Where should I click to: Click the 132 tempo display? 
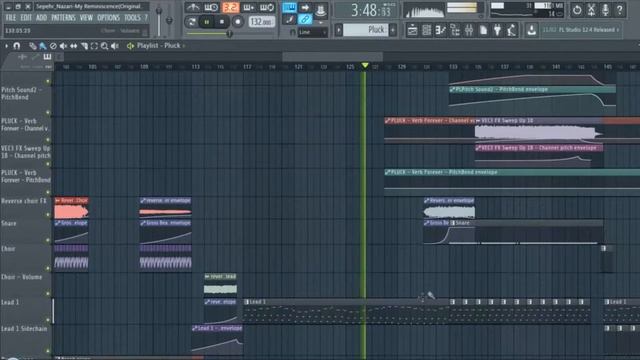coord(262,21)
